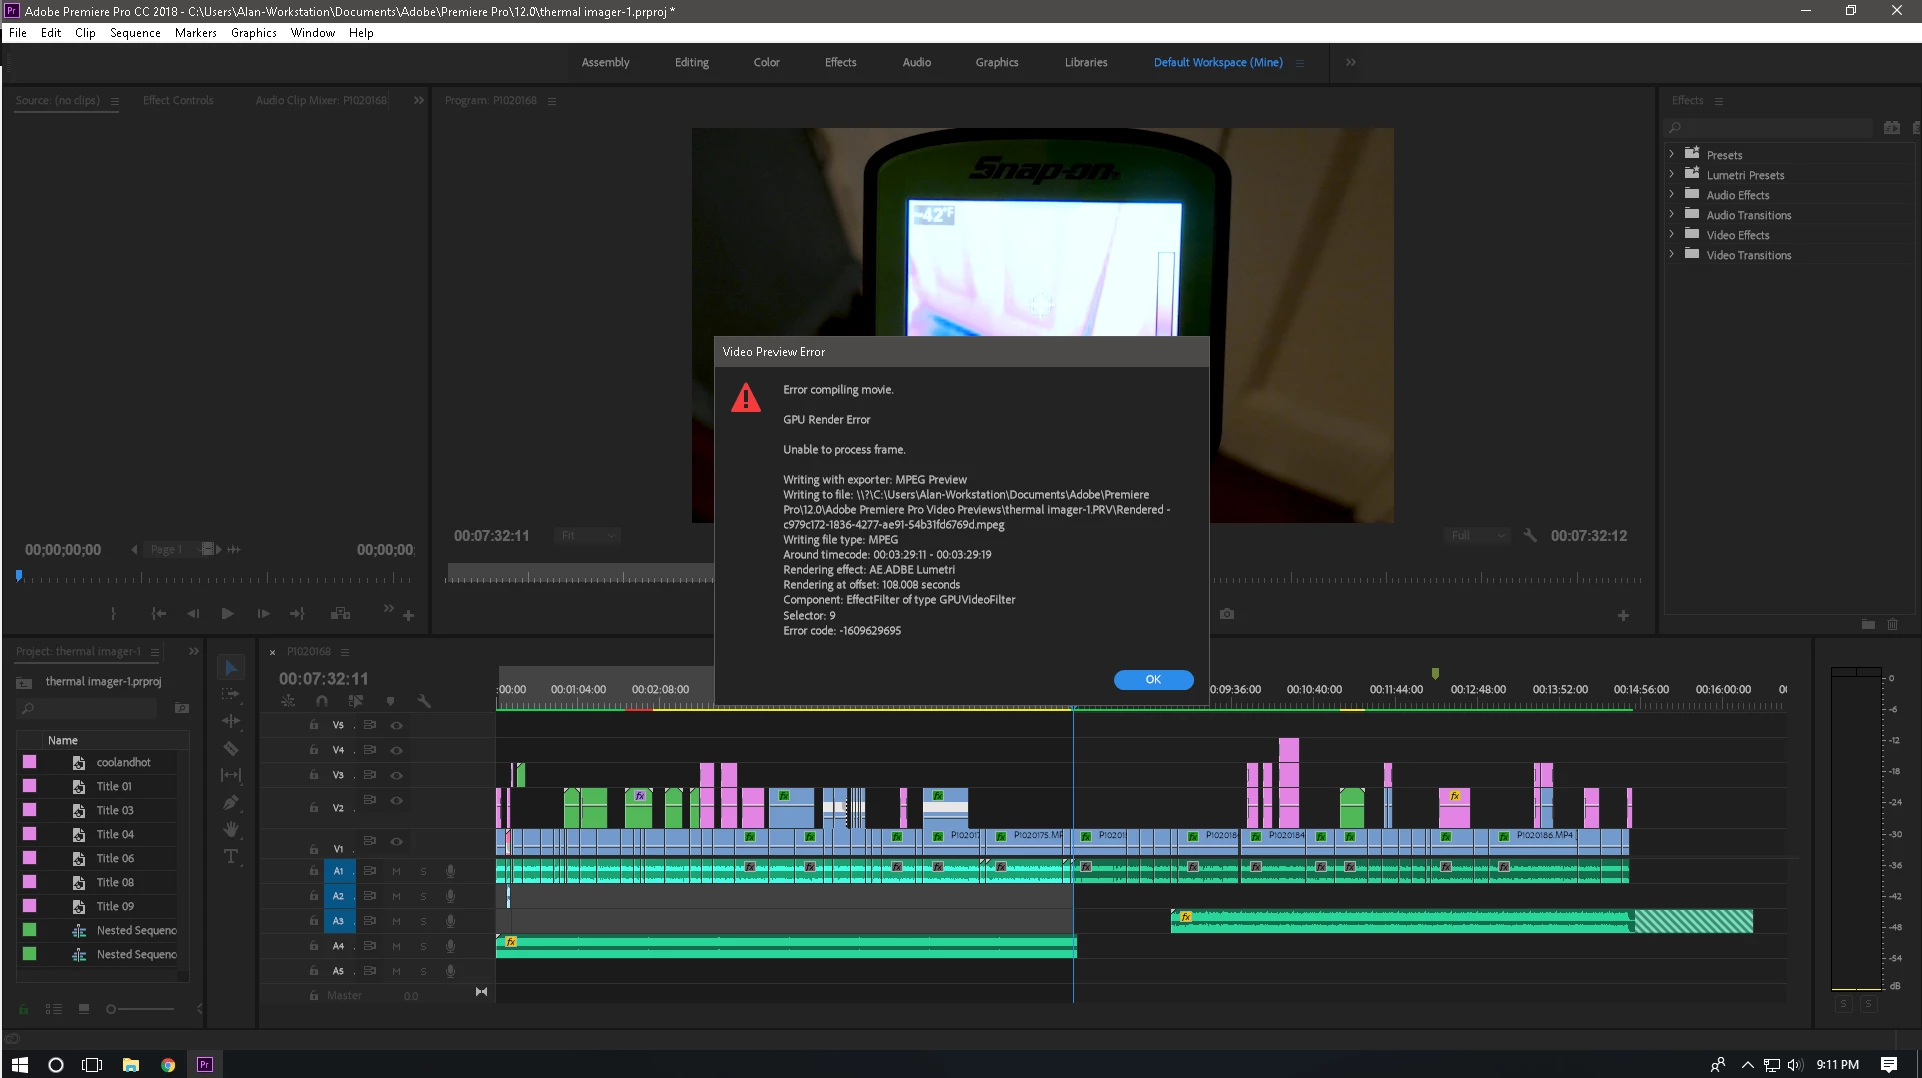Step back one frame in Source monitor

click(193, 613)
